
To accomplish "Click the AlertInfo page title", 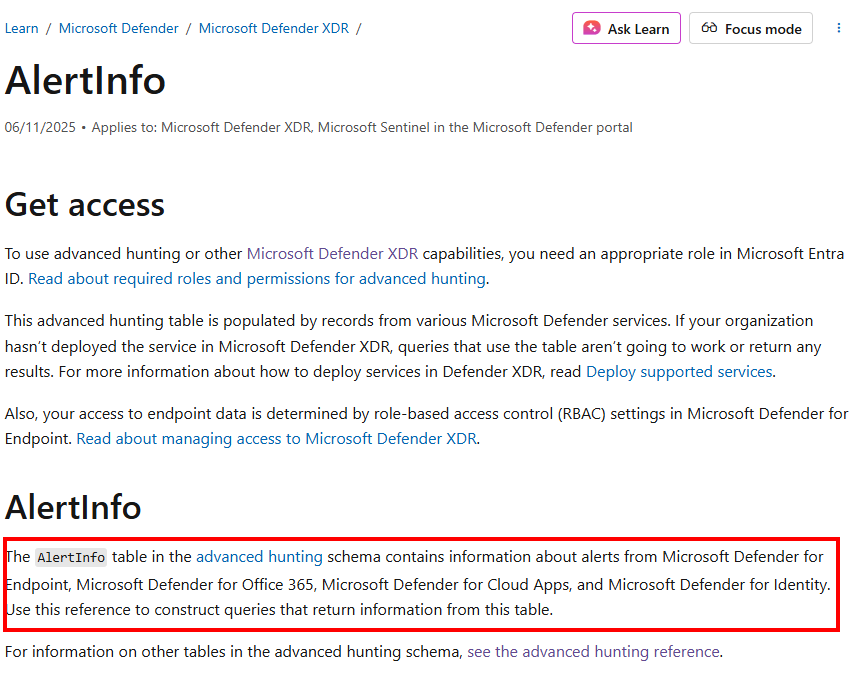I will pos(85,81).
